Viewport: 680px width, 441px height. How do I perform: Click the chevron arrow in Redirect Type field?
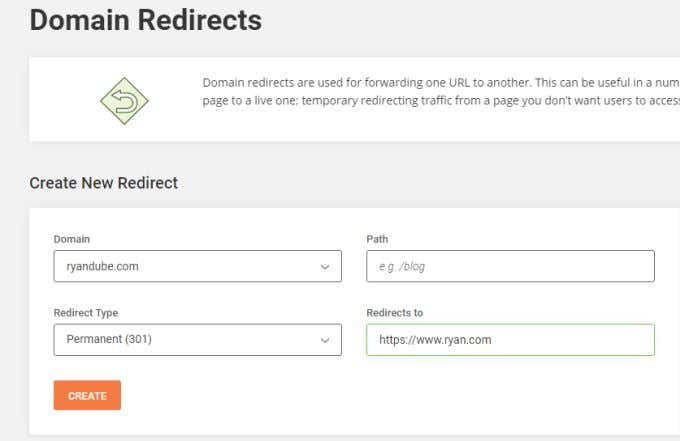click(x=325, y=340)
